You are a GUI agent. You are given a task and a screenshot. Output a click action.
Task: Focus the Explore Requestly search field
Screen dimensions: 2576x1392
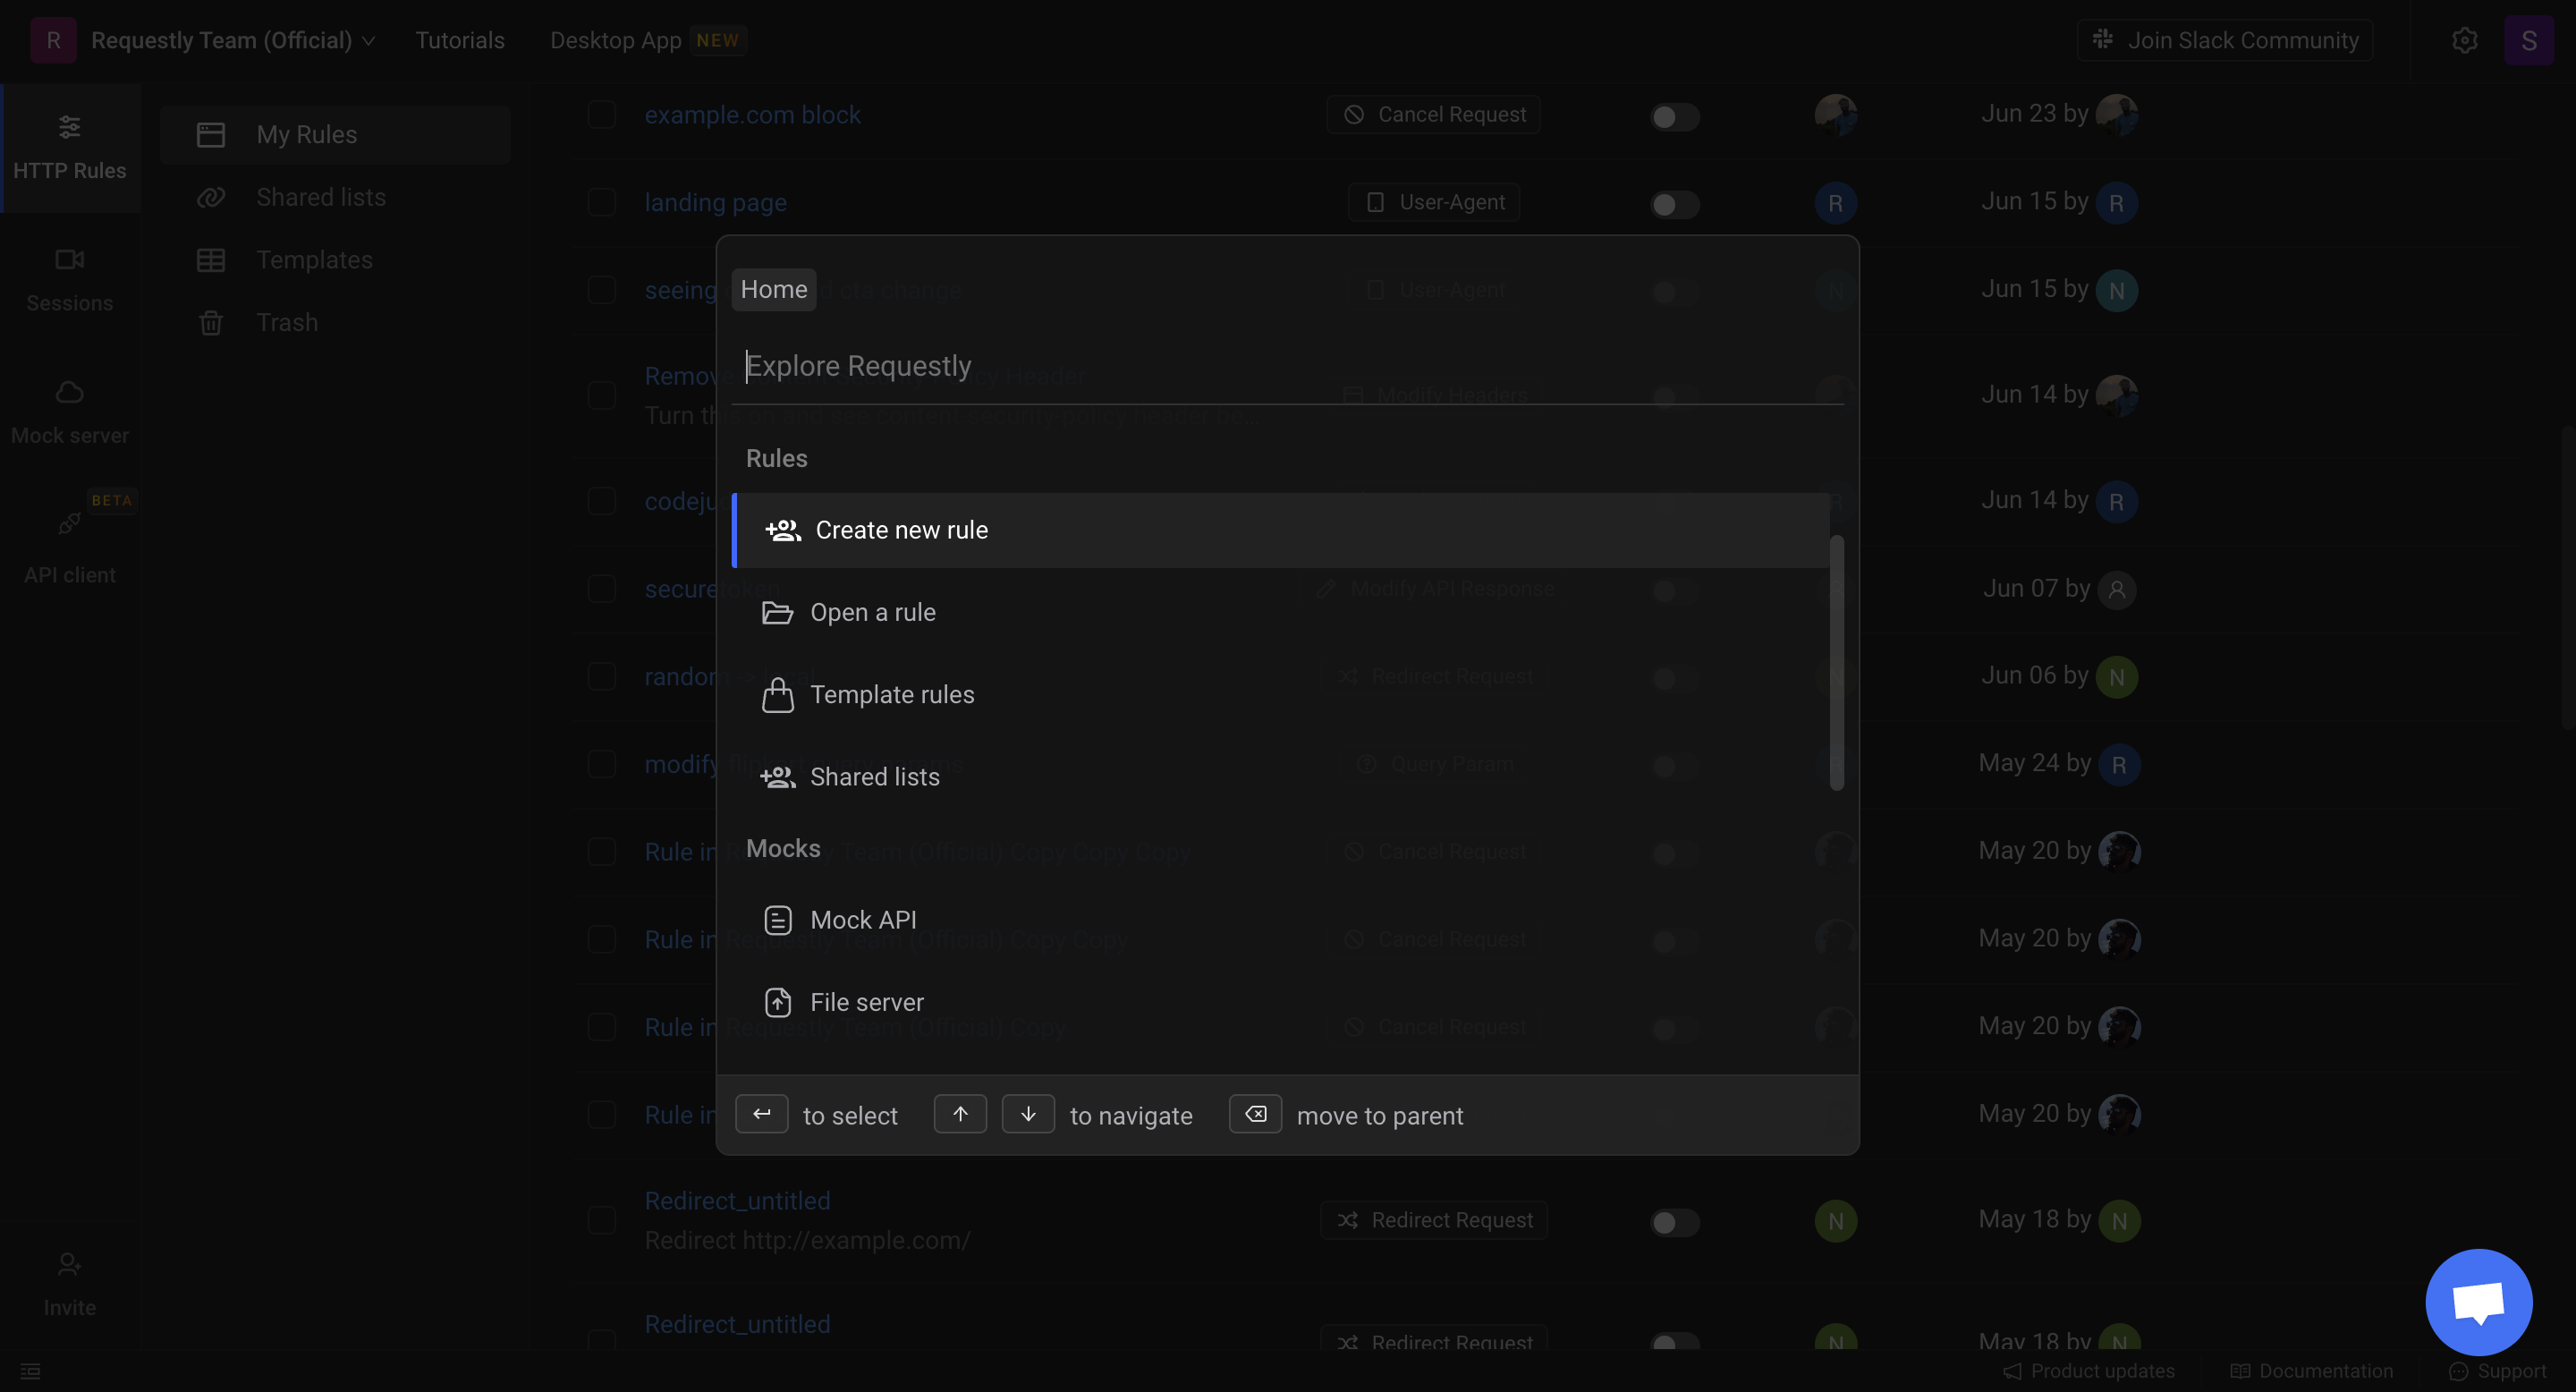[x=1287, y=366]
